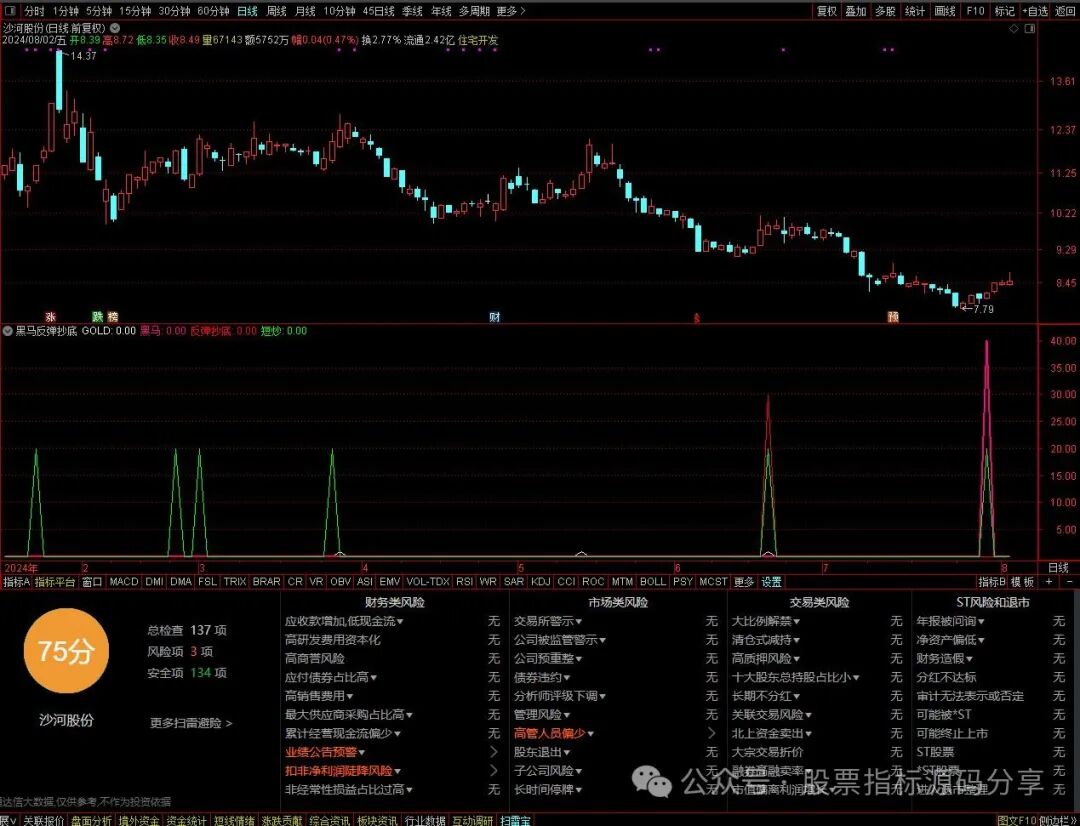Expand 更多 indicators list

pos(744,581)
